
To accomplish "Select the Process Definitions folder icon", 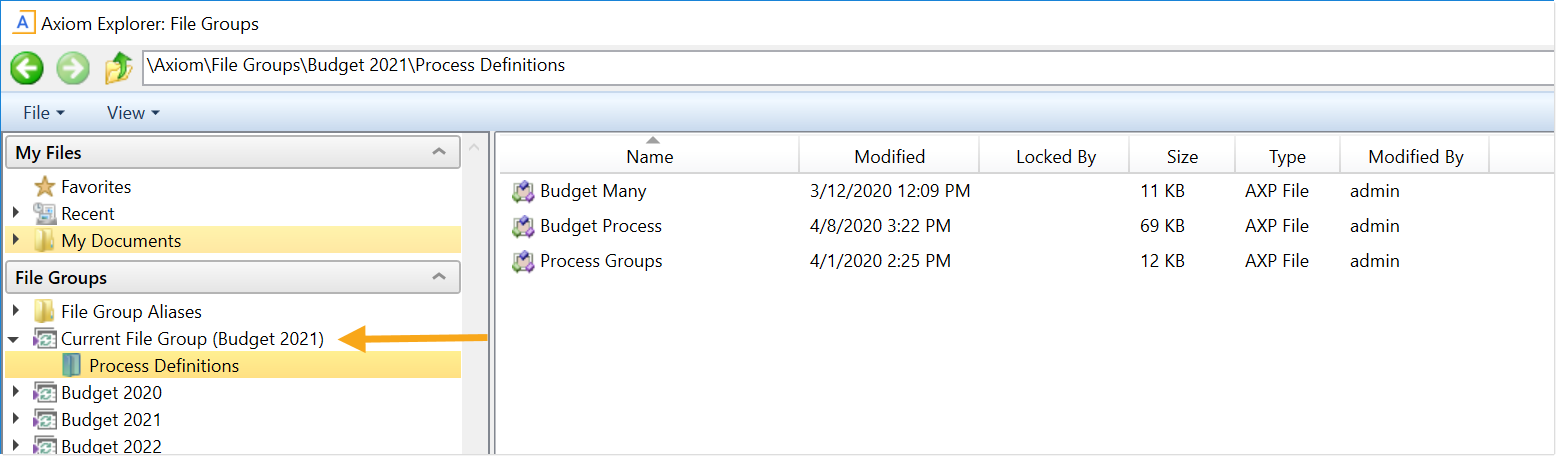I will point(72,366).
